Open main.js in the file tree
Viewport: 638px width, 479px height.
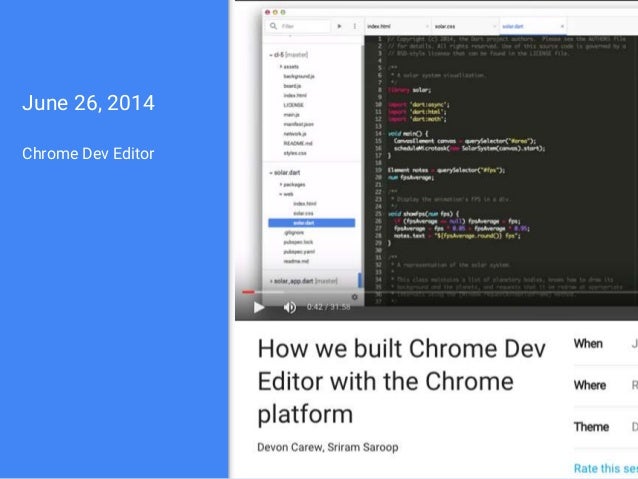click(291, 115)
